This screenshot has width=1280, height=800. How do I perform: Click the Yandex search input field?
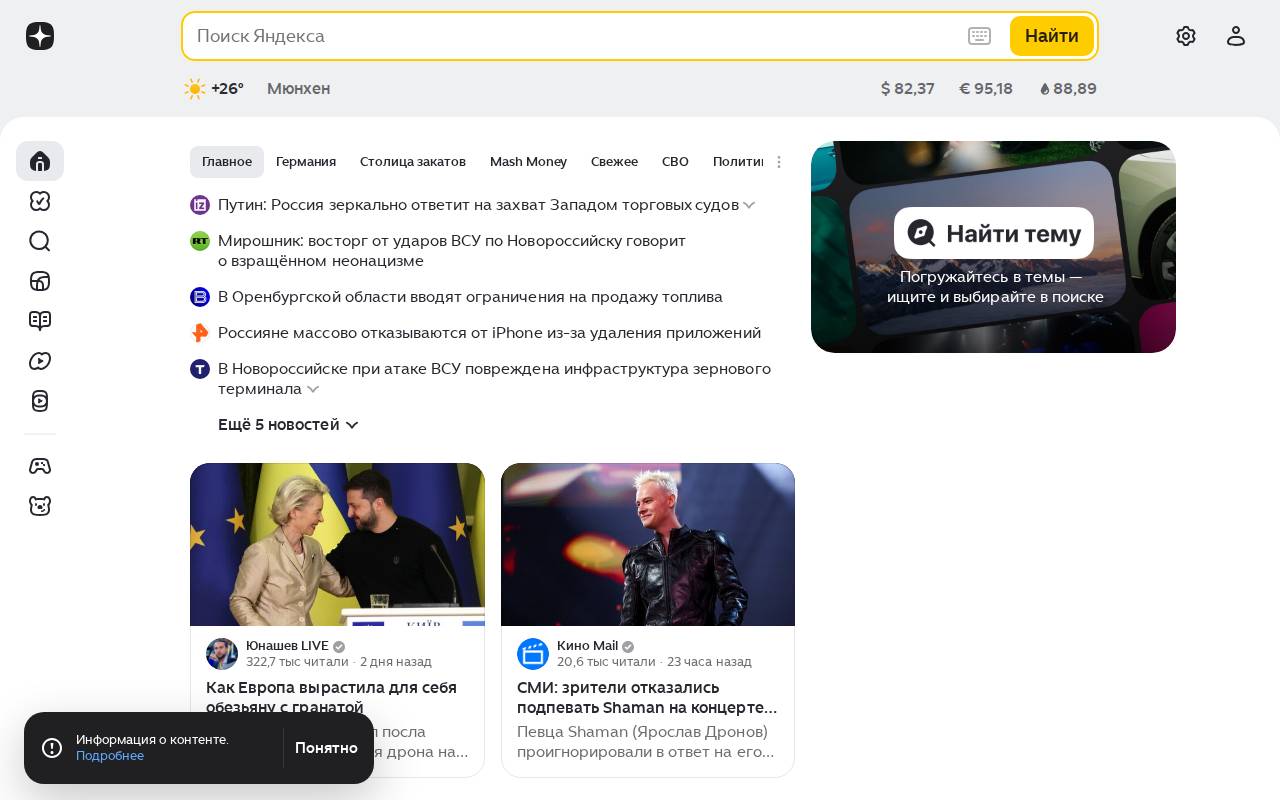click(575, 36)
